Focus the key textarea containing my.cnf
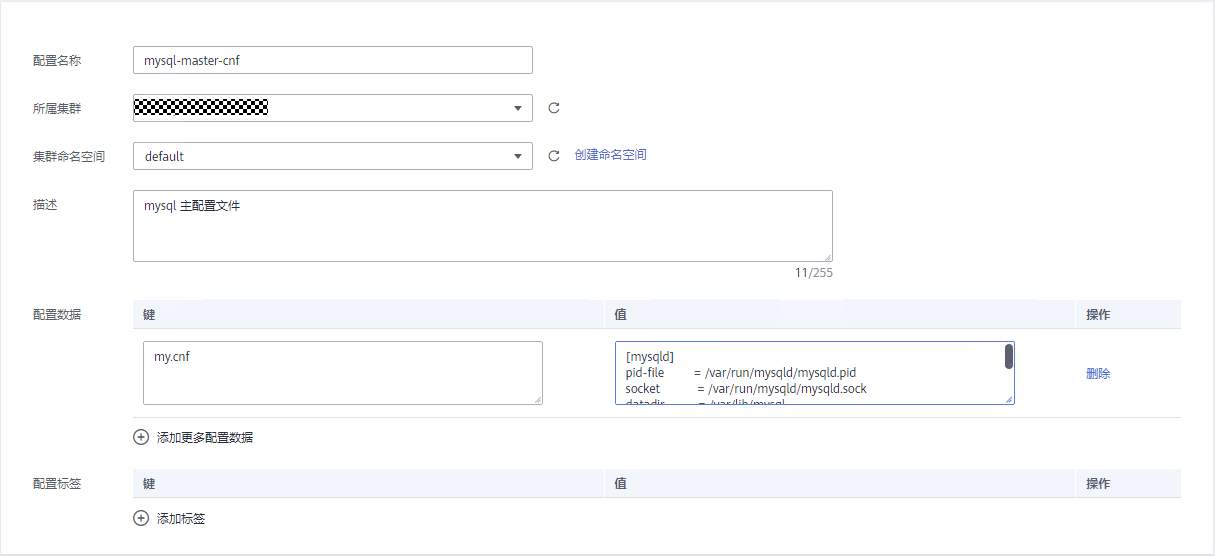The height and width of the screenshot is (556, 1215). point(342,373)
